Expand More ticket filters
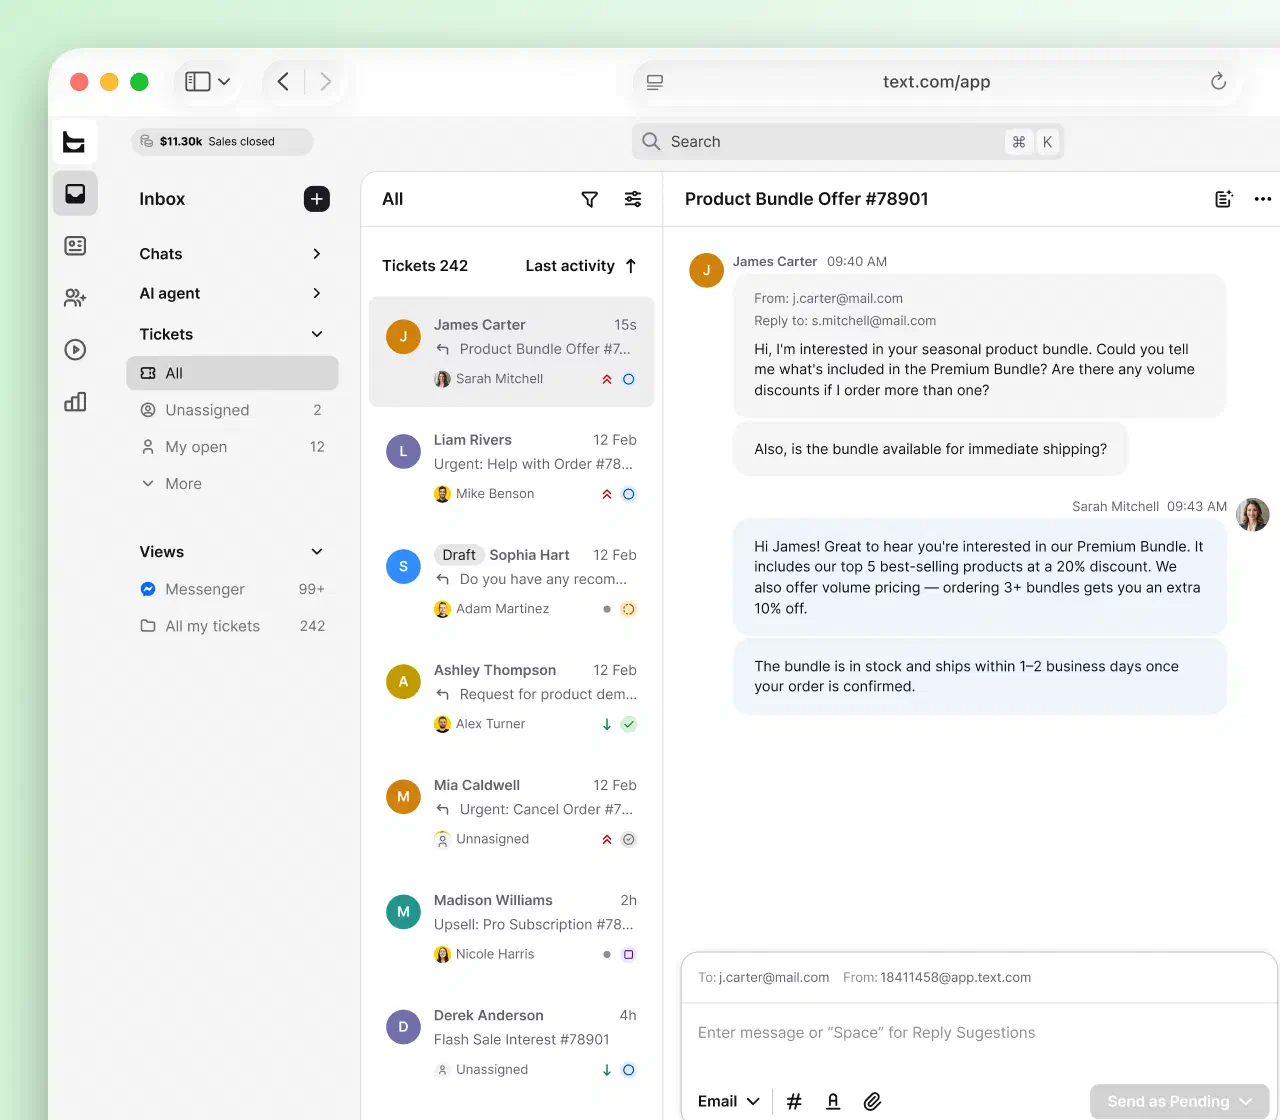 [x=172, y=484]
